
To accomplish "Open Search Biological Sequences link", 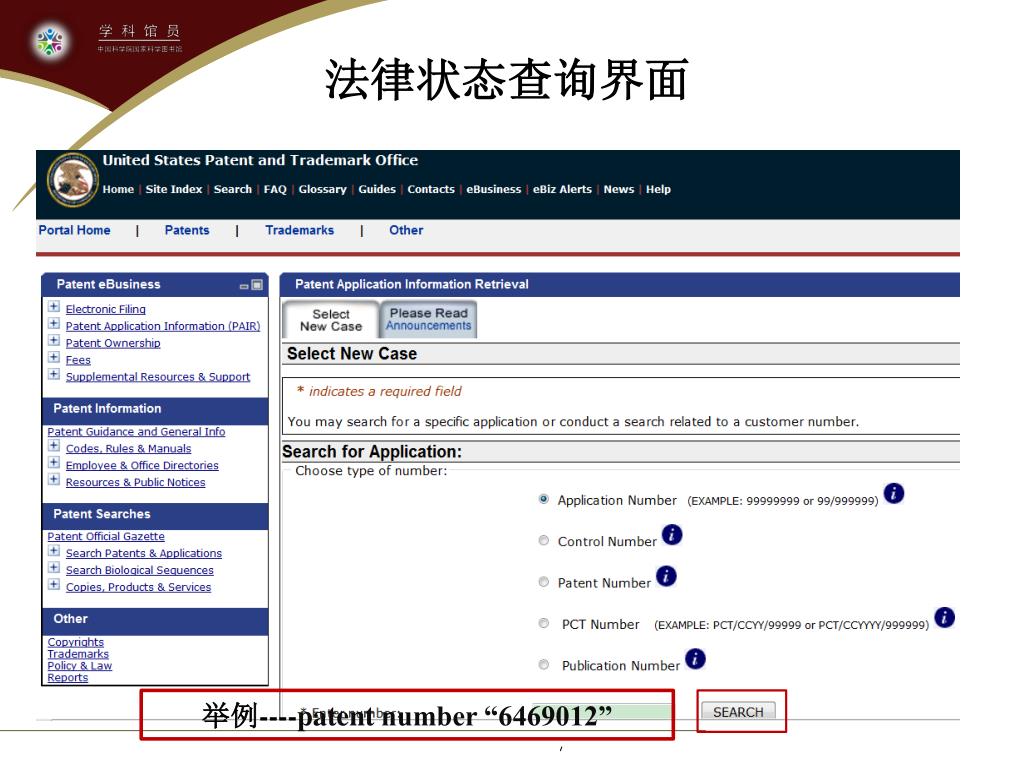I will pos(140,570).
